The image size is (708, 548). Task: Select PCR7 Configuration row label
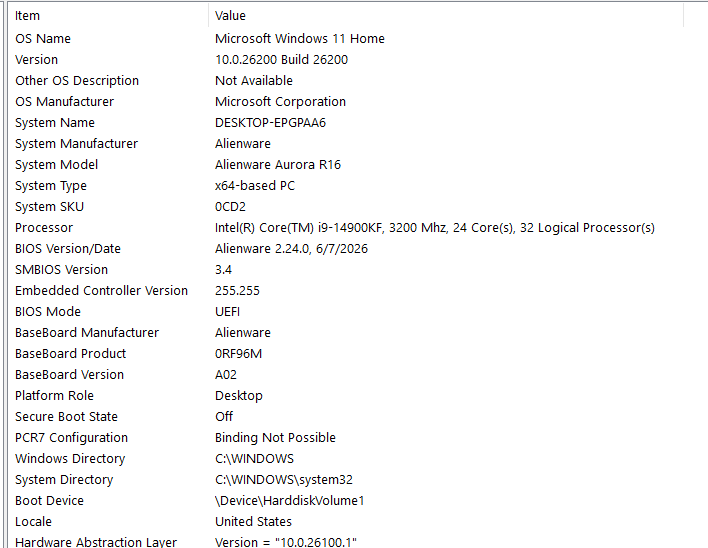pyautogui.click(x=71, y=437)
